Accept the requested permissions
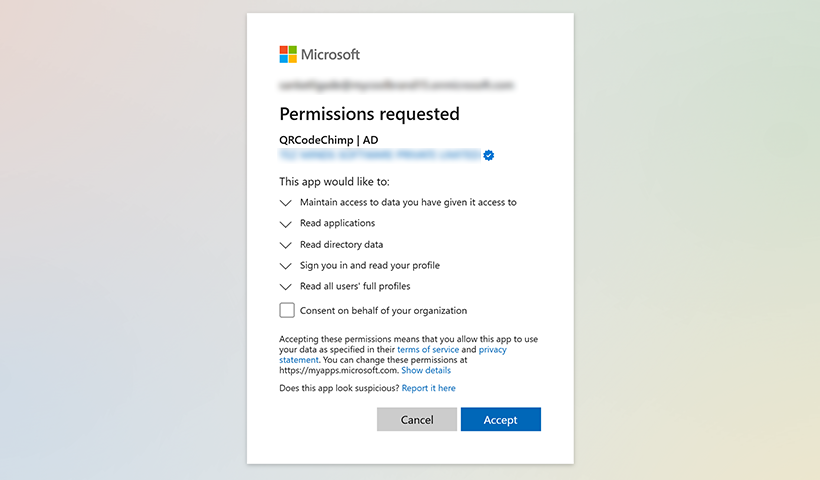Image resolution: width=820 pixels, height=480 pixels. (x=500, y=419)
